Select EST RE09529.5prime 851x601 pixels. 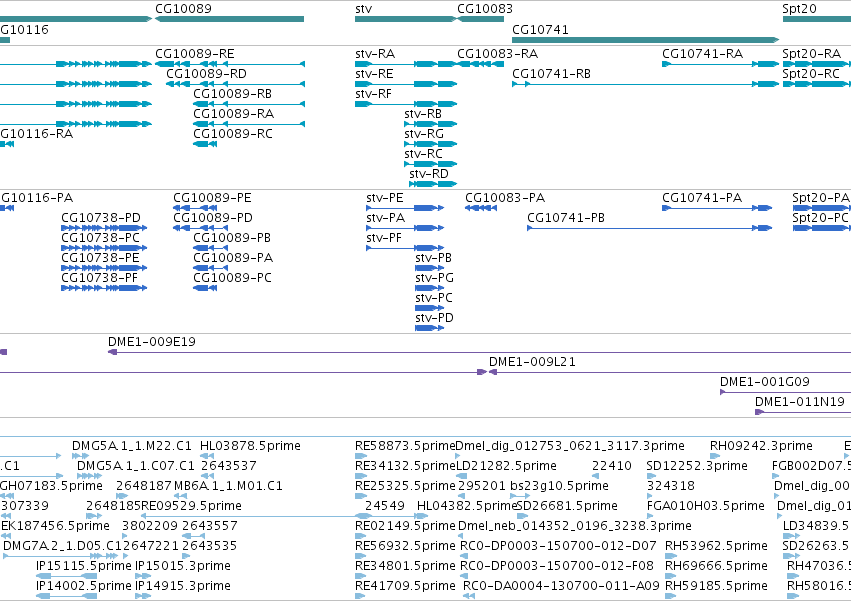click(x=256, y=516)
